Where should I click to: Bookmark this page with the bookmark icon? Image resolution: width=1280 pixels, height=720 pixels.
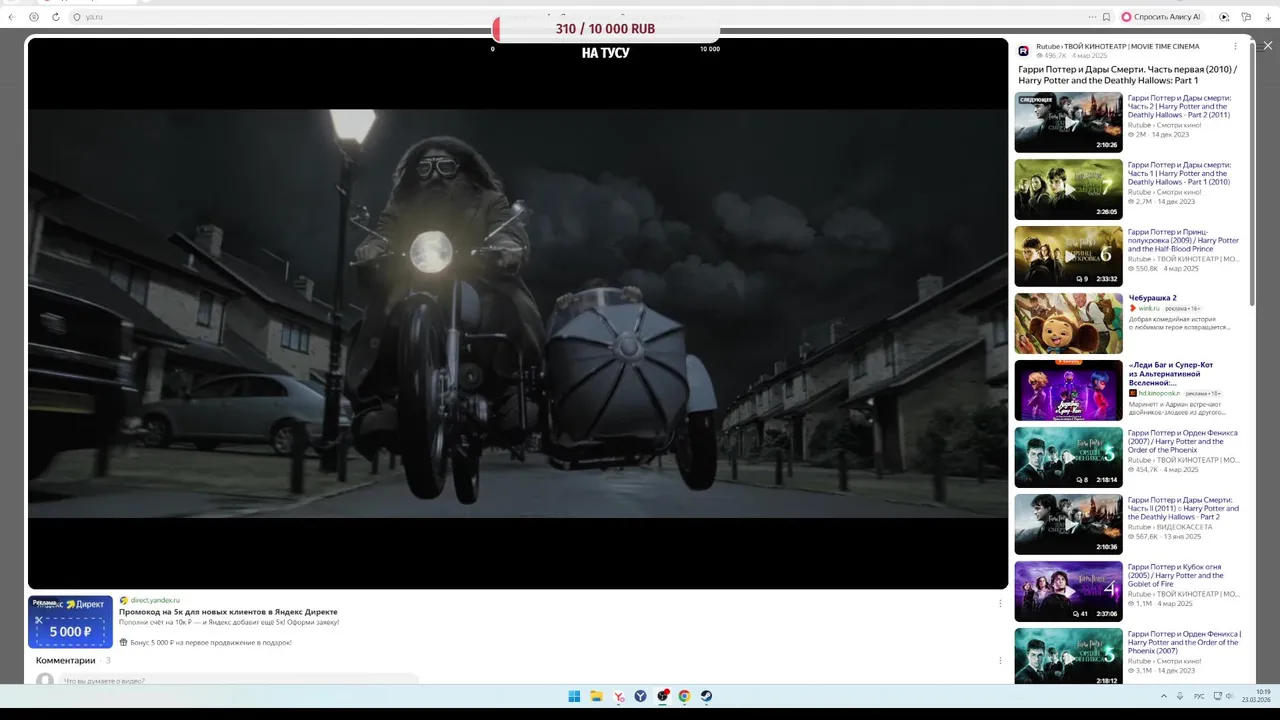tap(1106, 17)
